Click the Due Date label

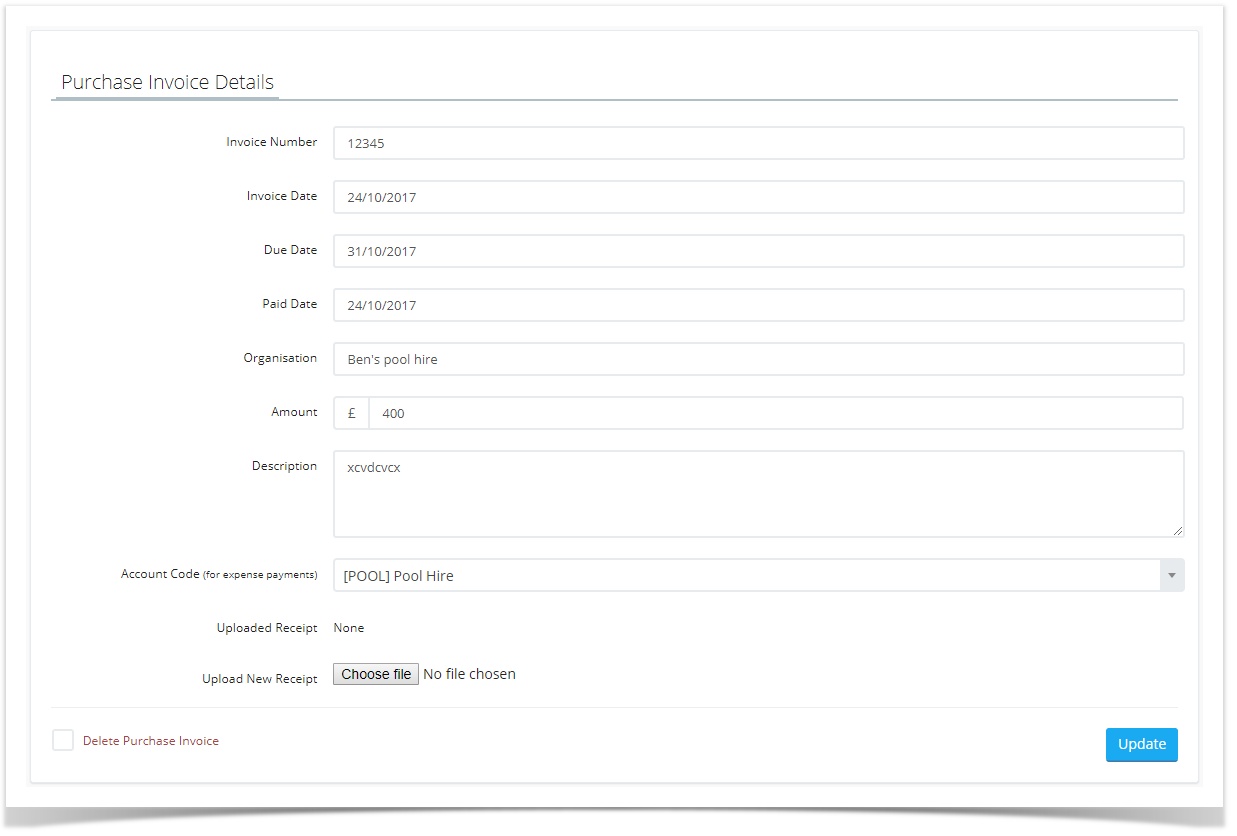(x=291, y=250)
